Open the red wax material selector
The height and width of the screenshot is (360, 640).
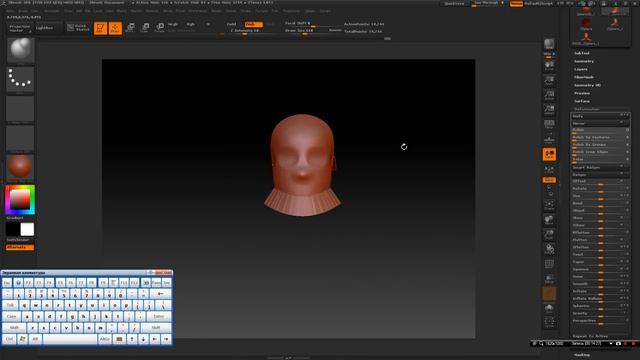click(20, 167)
